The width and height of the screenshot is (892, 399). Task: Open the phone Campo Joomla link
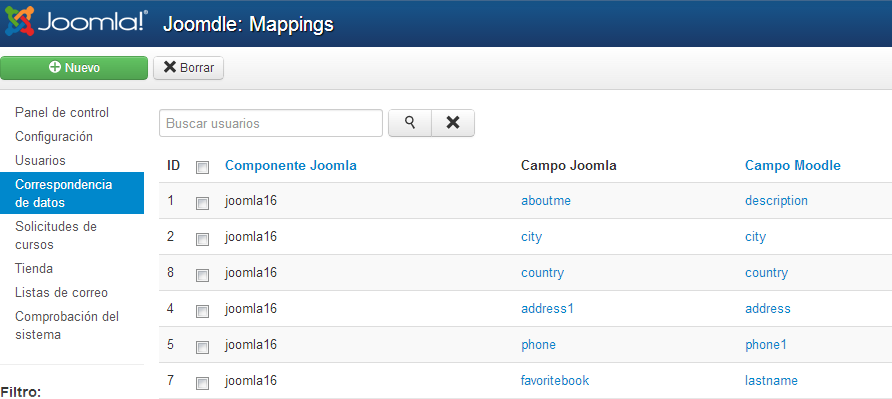(538, 345)
